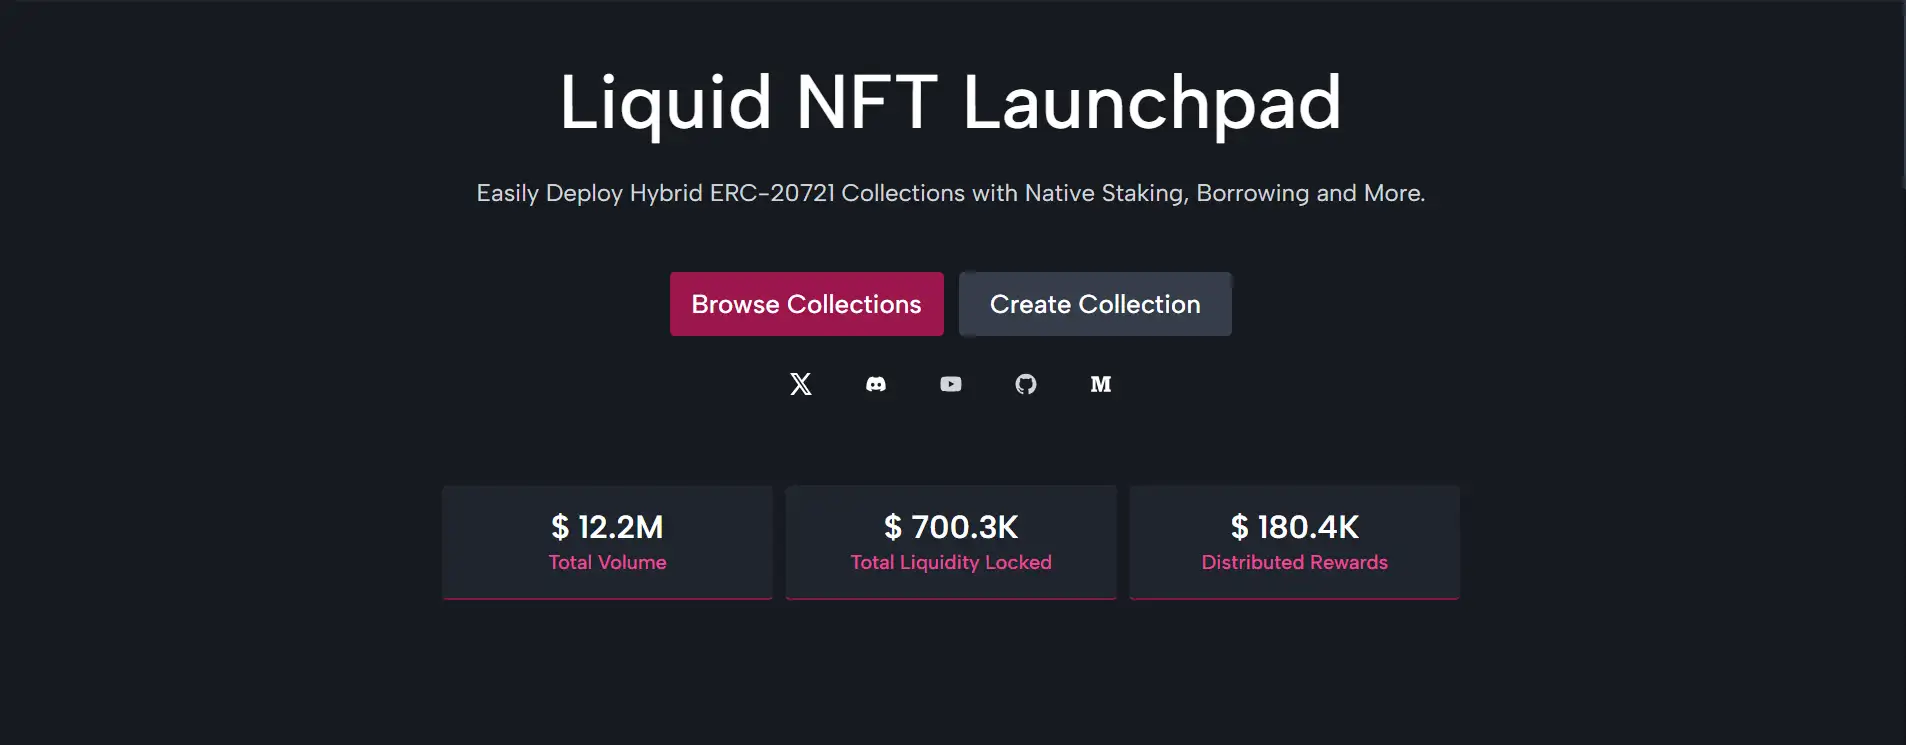Select the Total Liquidity Locked label
This screenshot has width=1906, height=745.
click(951, 562)
